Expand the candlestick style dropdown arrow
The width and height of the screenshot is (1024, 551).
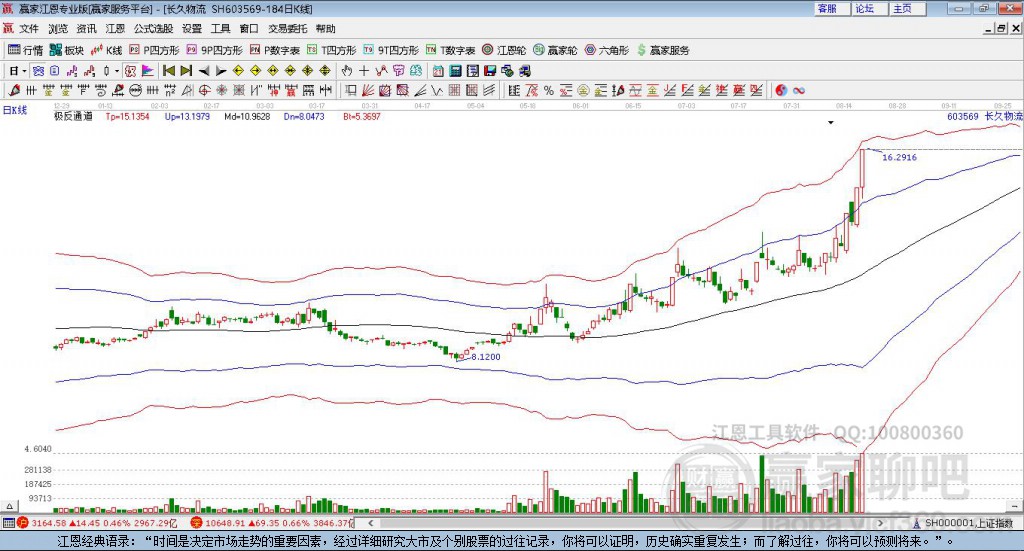tap(117, 71)
